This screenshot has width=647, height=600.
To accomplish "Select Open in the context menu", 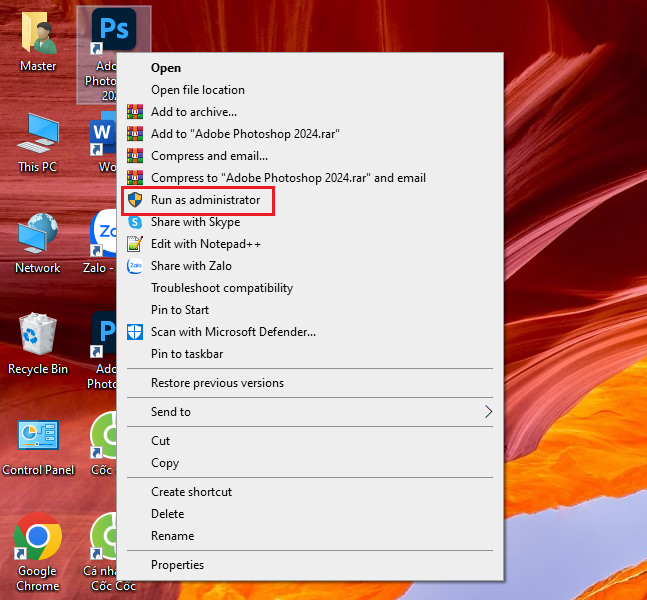I will point(166,68).
